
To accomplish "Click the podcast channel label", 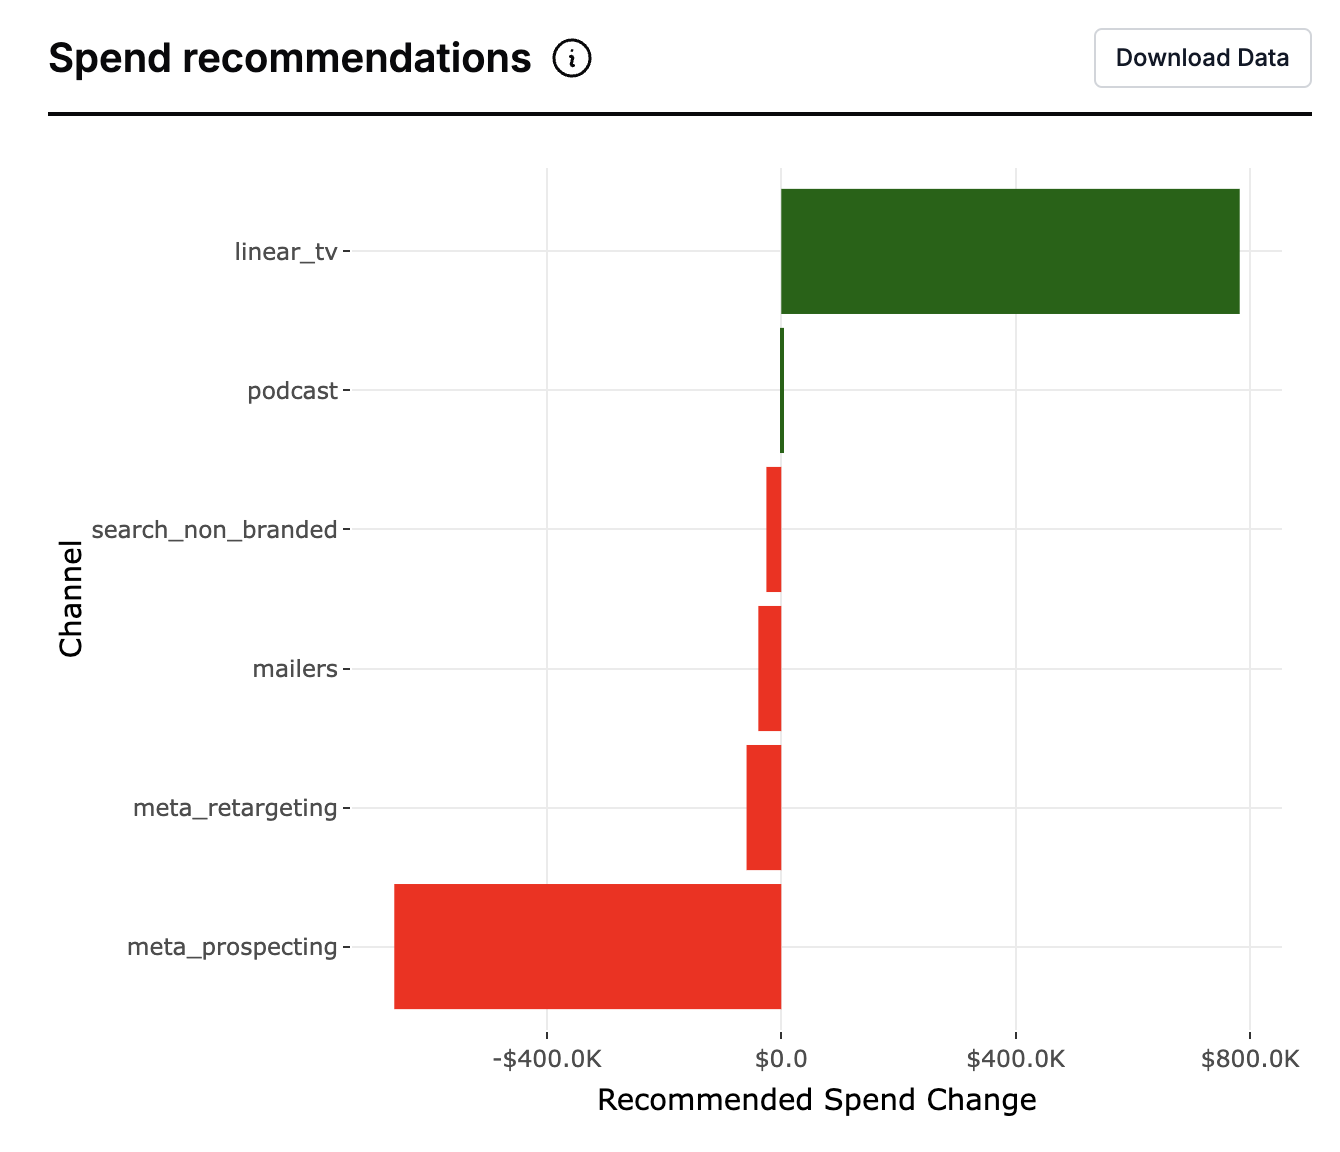I will pyautogui.click(x=292, y=391).
